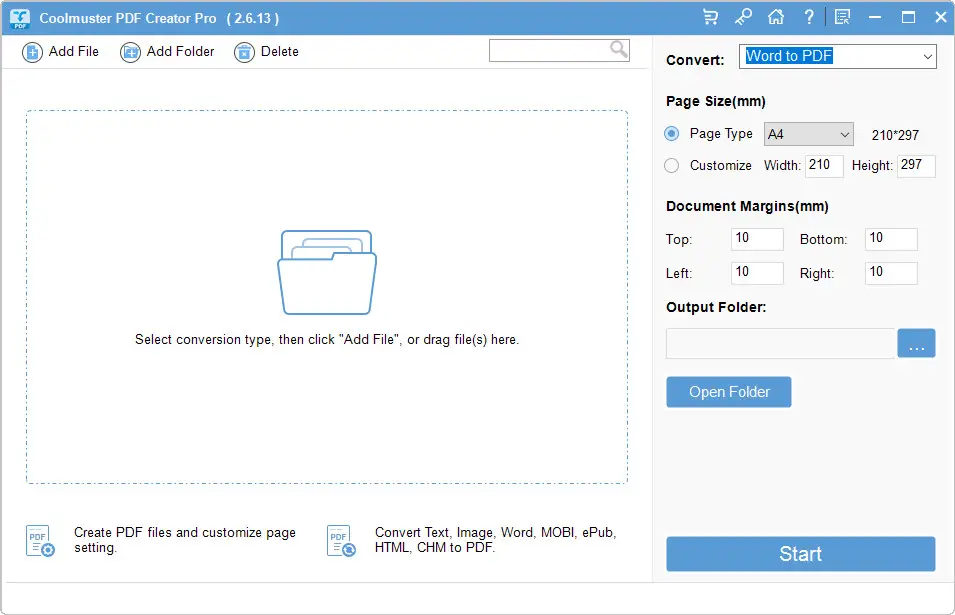The width and height of the screenshot is (955, 615).
Task: Click the Open Folder button
Action: [x=729, y=392]
